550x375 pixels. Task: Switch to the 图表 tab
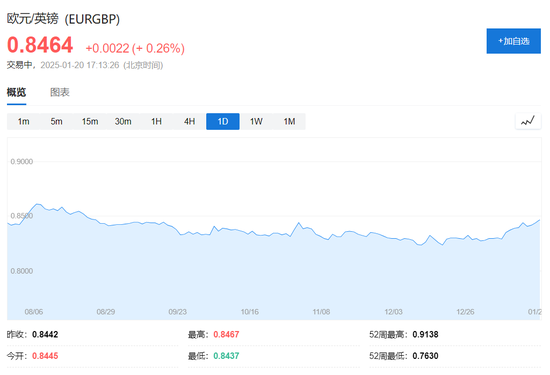point(60,92)
